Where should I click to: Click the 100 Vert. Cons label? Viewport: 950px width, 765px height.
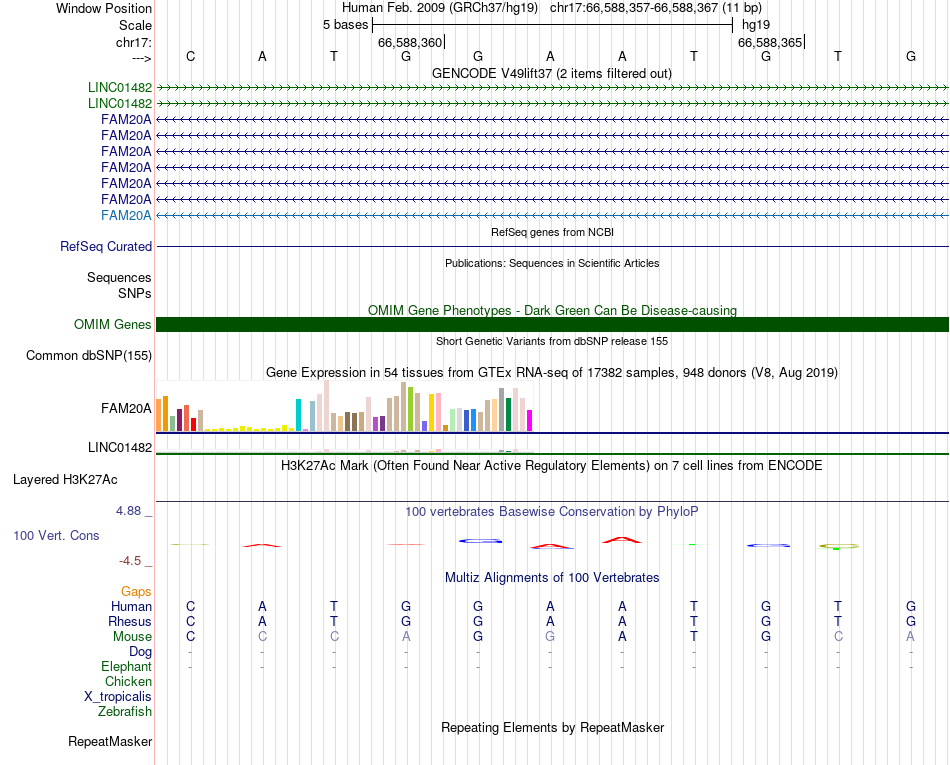pyautogui.click(x=56, y=535)
